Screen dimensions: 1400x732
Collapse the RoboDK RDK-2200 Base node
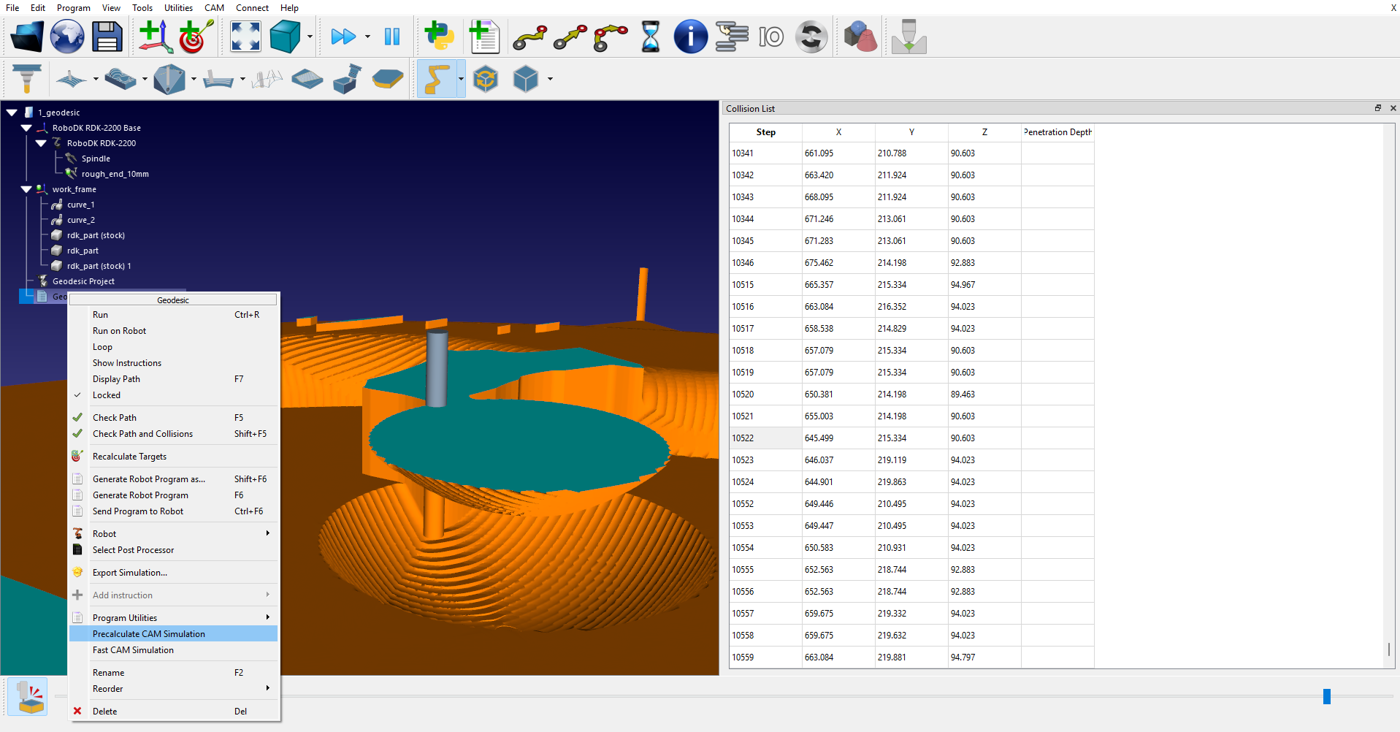pyautogui.click(x=26, y=128)
